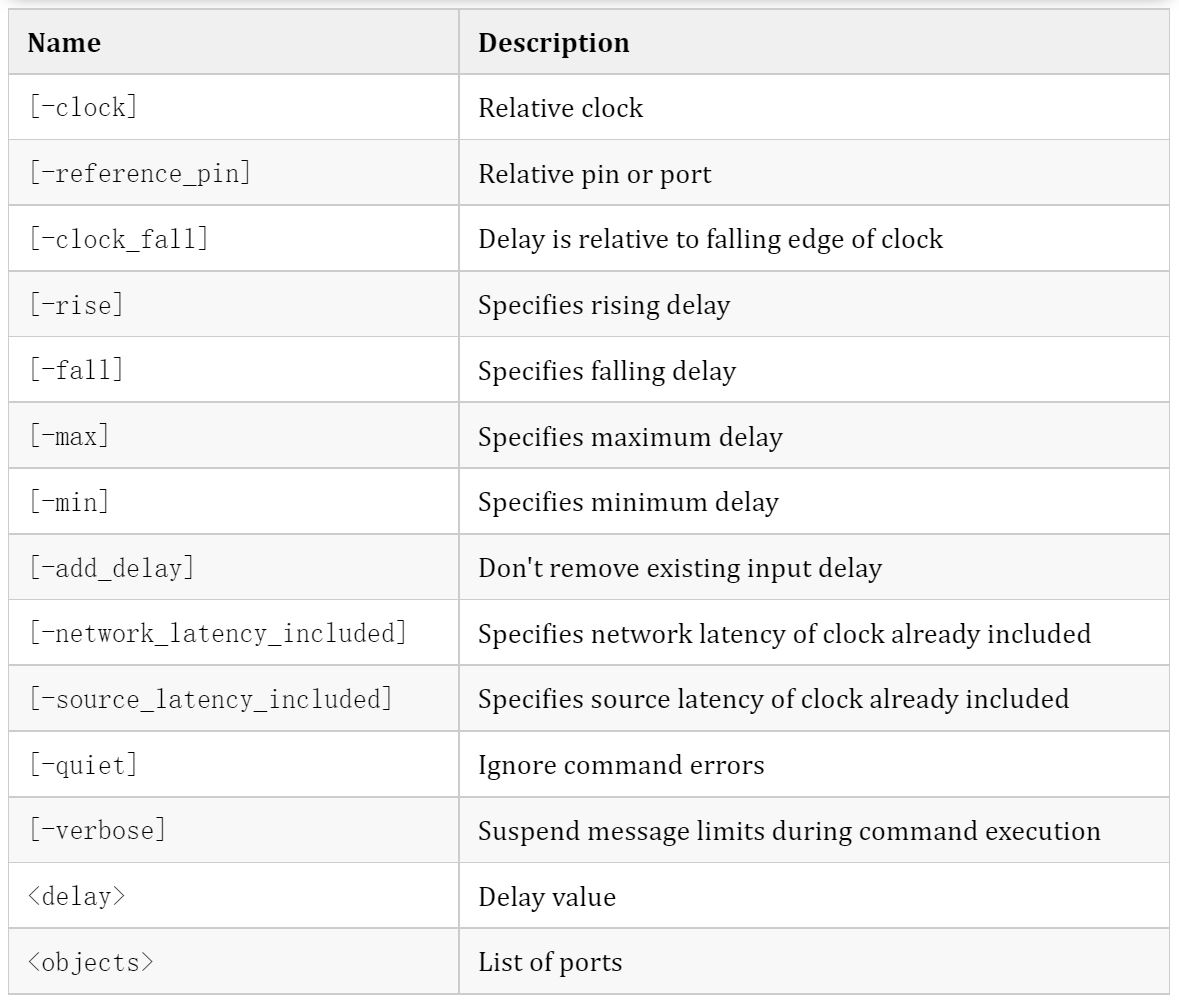Select the [-add_delay] option name
1179x1004 pixels.
(111, 568)
